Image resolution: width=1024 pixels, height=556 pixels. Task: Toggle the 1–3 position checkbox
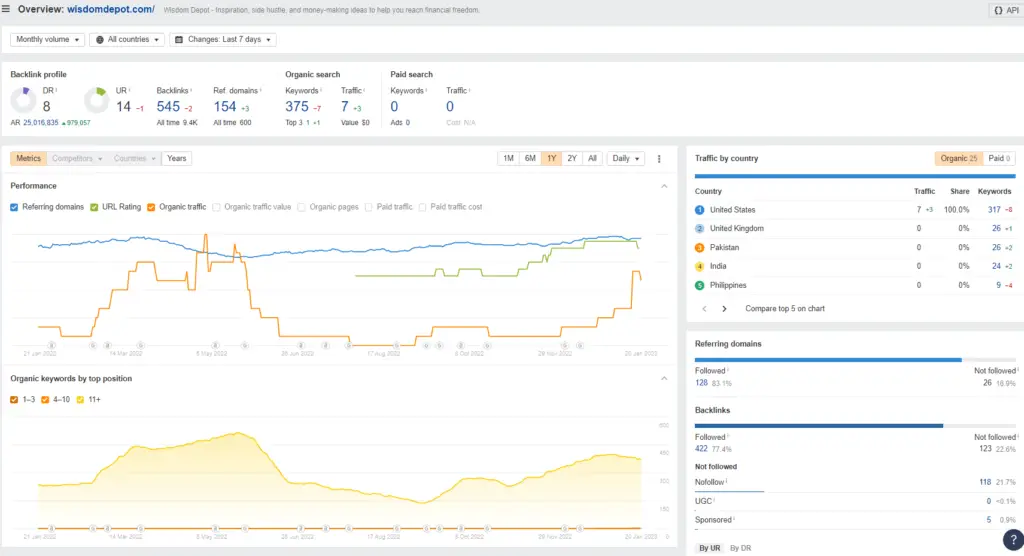[14, 400]
